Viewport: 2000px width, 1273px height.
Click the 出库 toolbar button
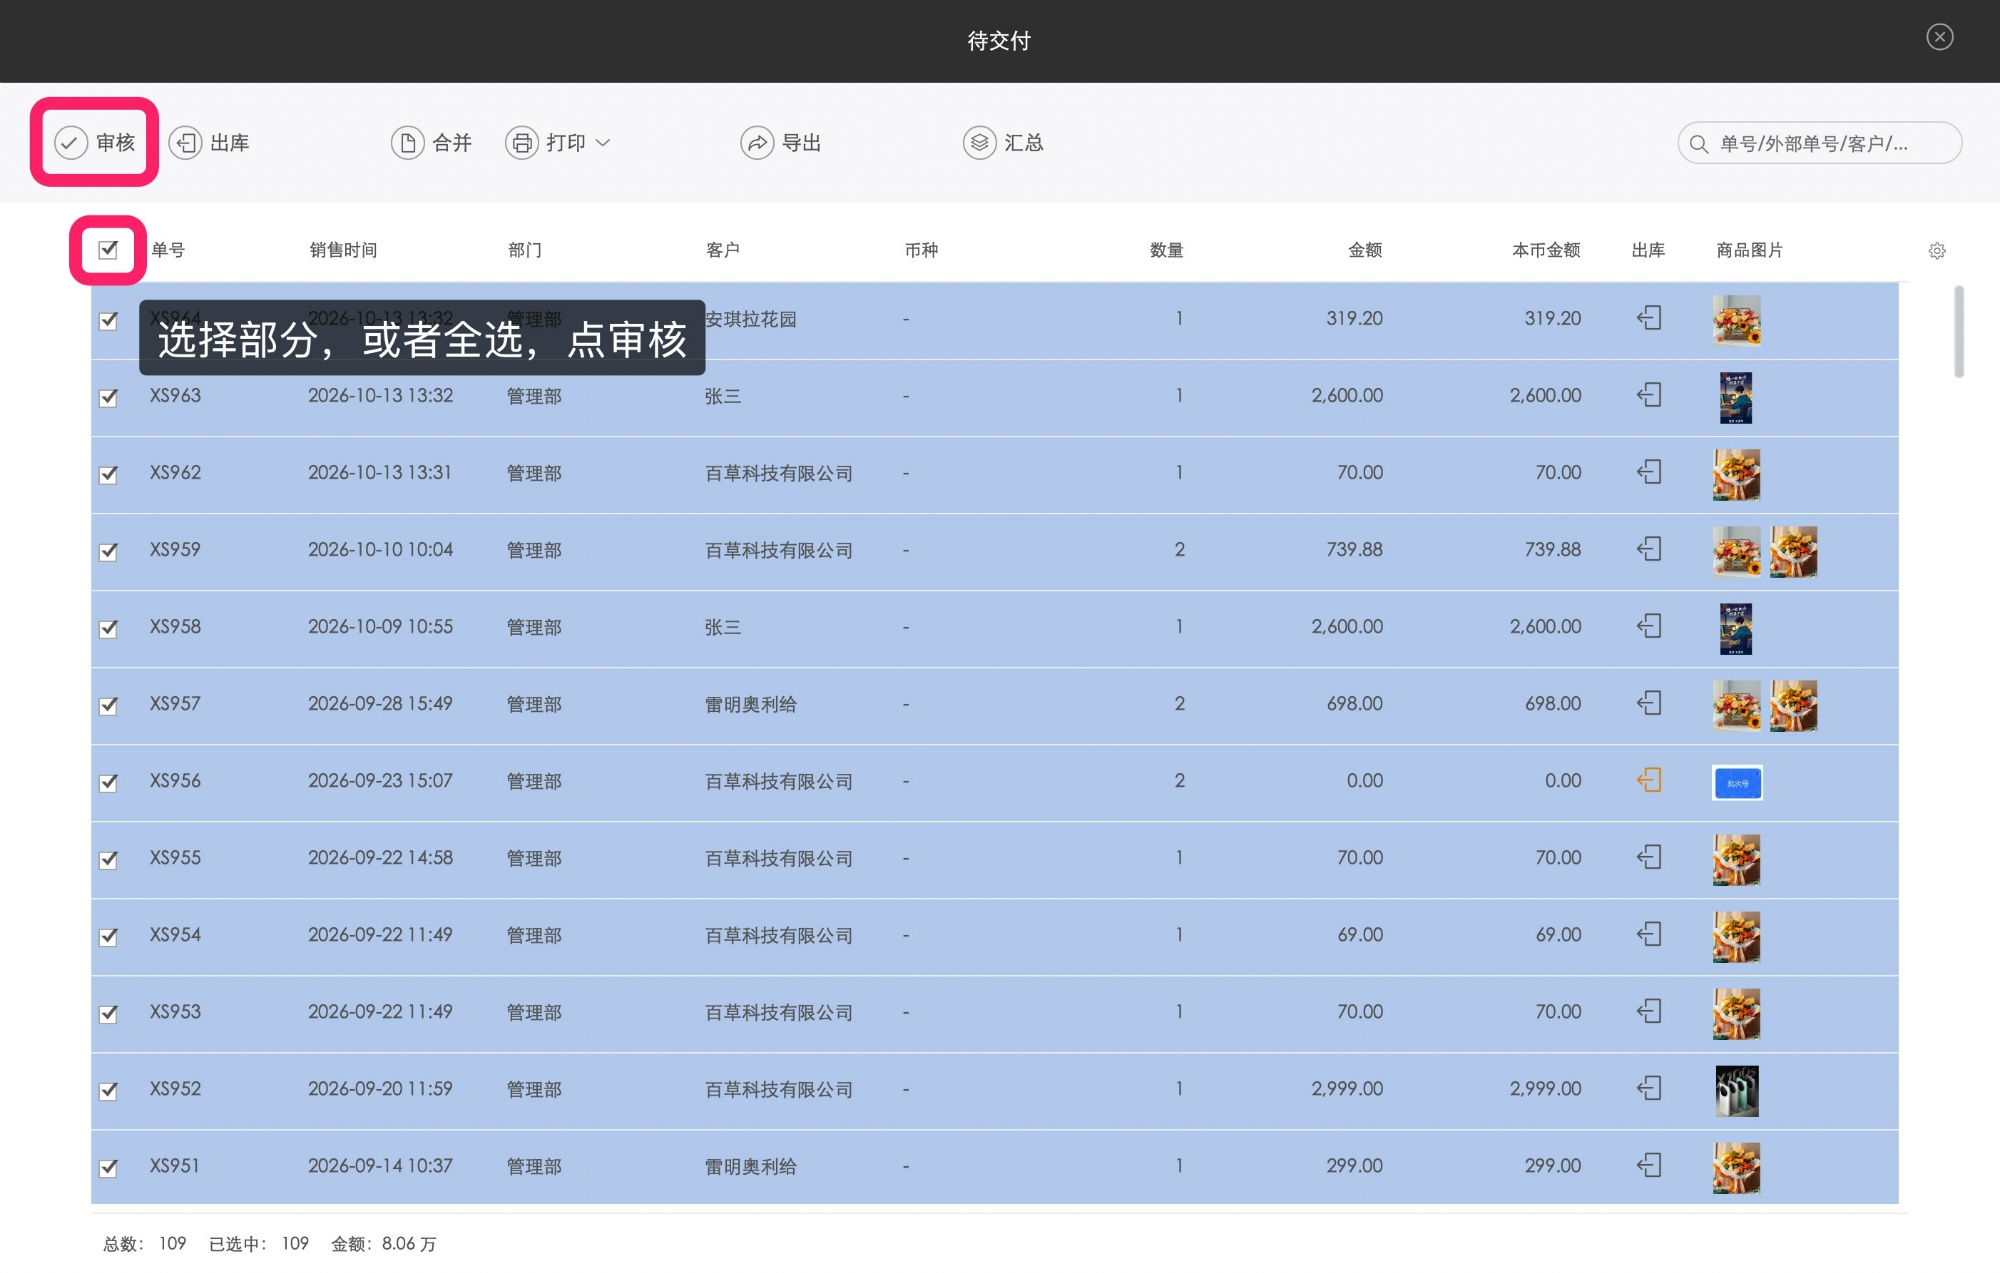coord(209,143)
